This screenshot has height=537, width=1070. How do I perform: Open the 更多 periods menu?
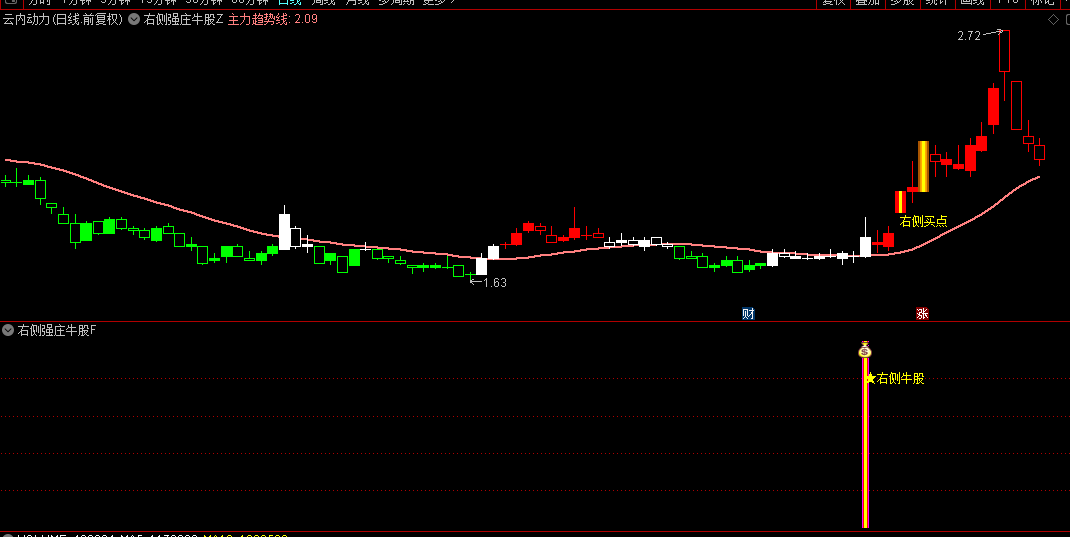[438, 2]
